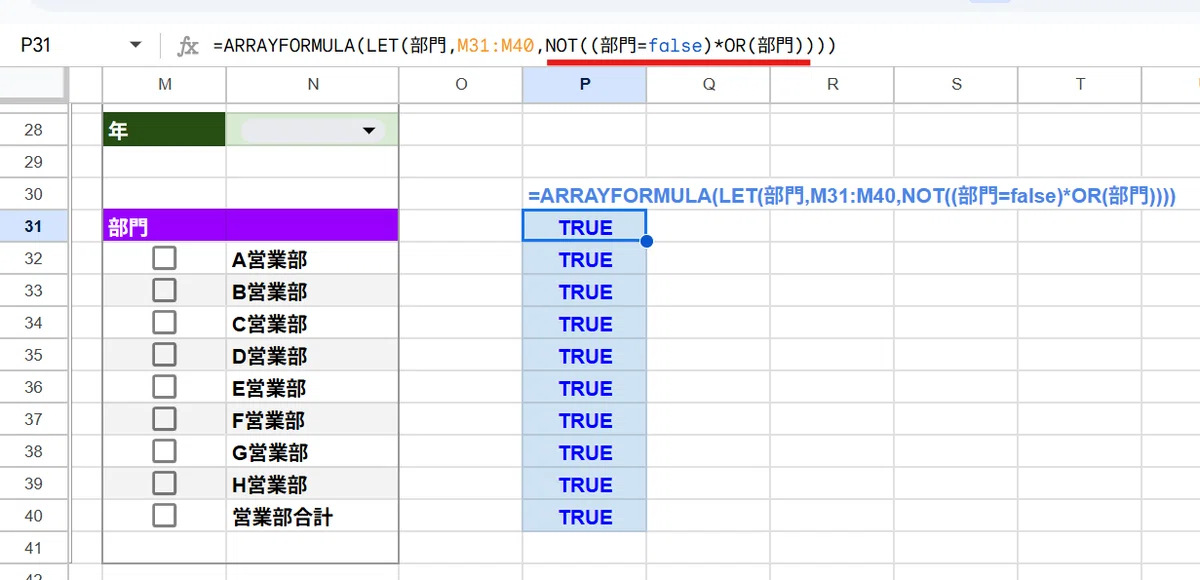This screenshot has height=580, width=1200.
Task: Click the C営業部 cell
Action: tap(313, 323)
